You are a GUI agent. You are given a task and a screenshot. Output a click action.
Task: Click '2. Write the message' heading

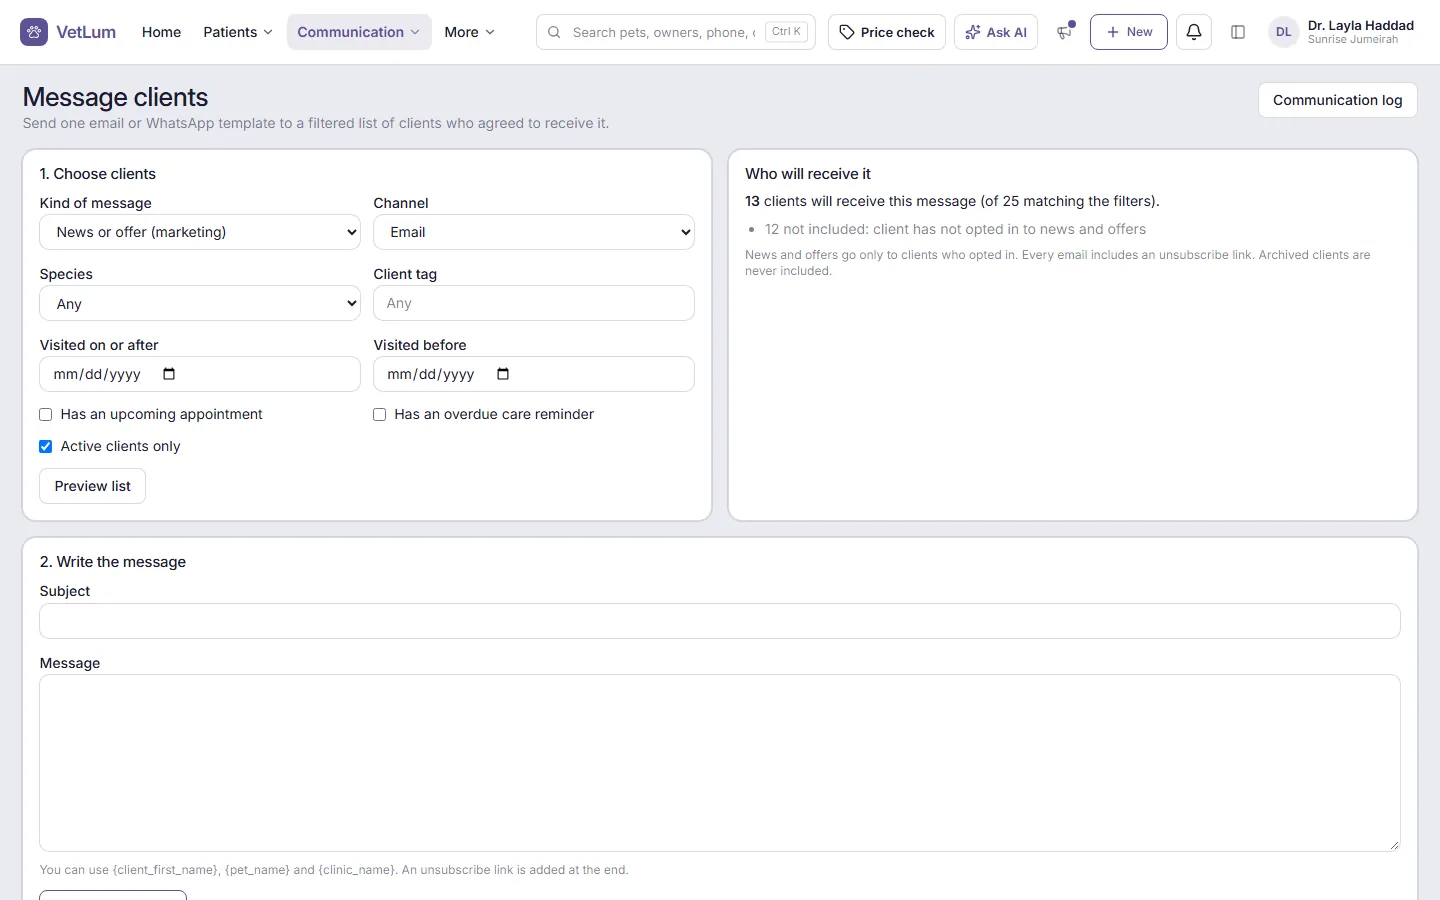tap(113, 562)
